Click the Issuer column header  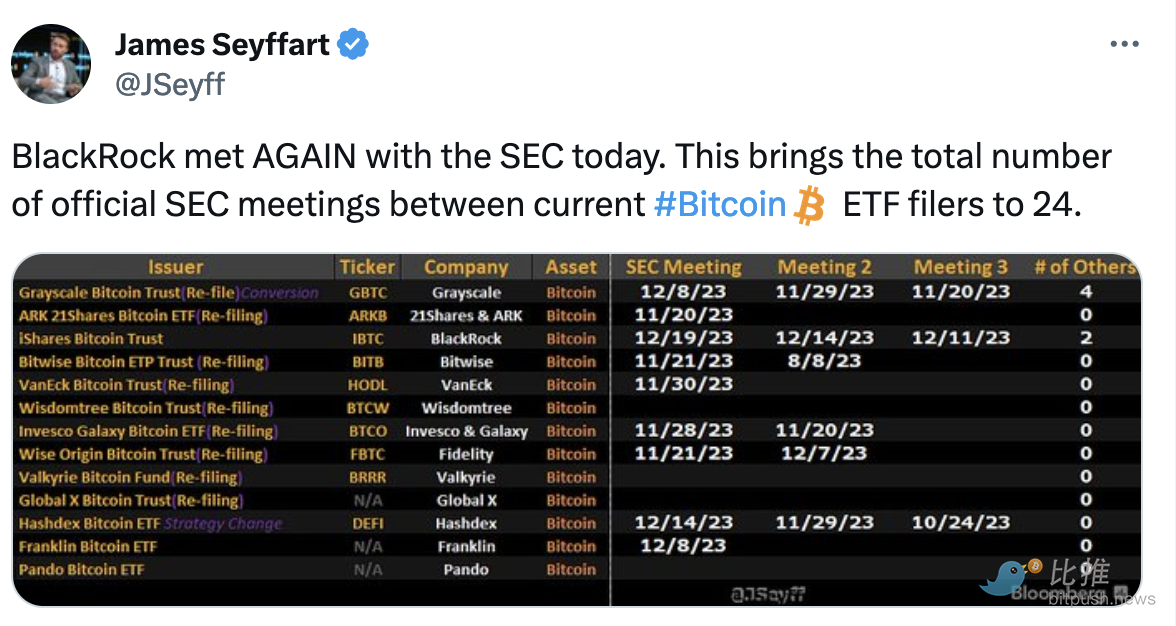pyautogui.click(x=176, y=267)
